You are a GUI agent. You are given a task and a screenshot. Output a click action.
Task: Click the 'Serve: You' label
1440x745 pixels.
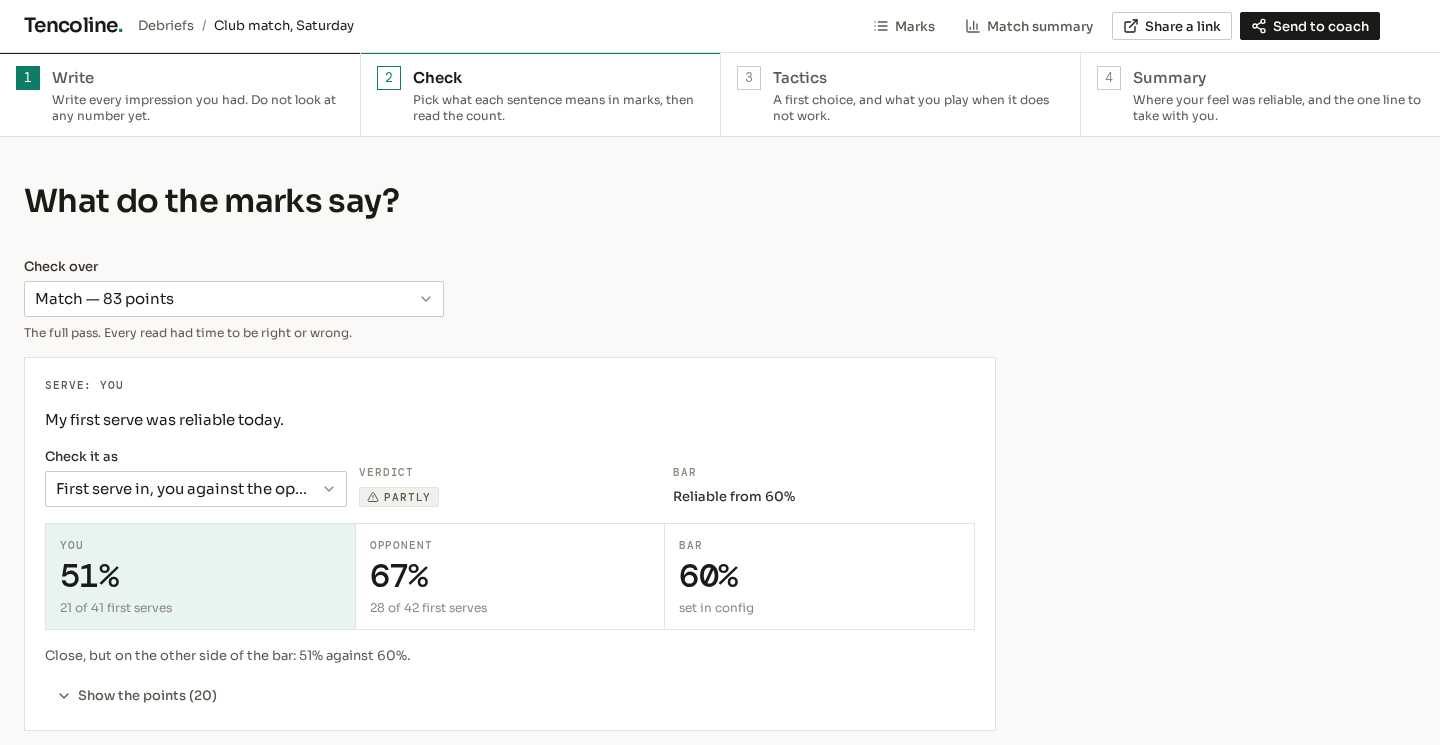pyautogui.click(x=85, y=385)
